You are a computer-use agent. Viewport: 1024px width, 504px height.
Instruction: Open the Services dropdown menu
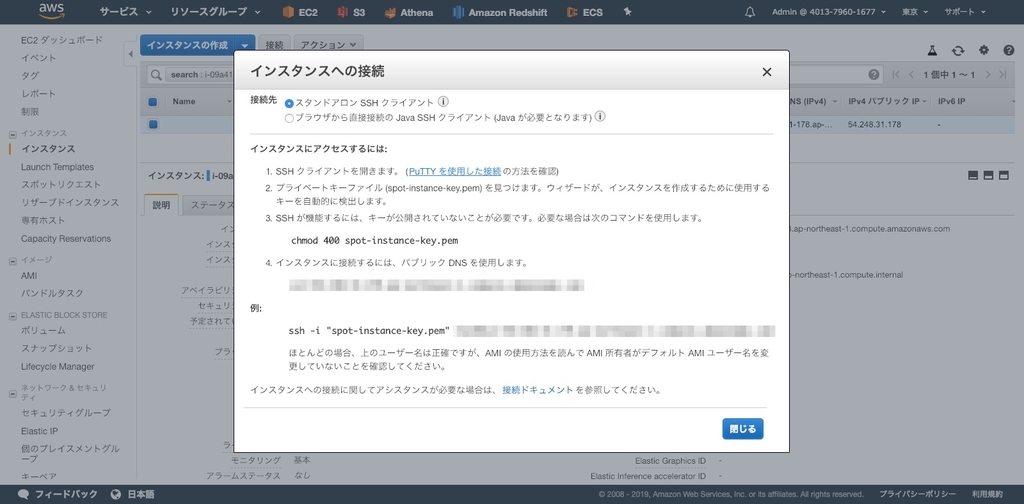(x=125, y=12)
